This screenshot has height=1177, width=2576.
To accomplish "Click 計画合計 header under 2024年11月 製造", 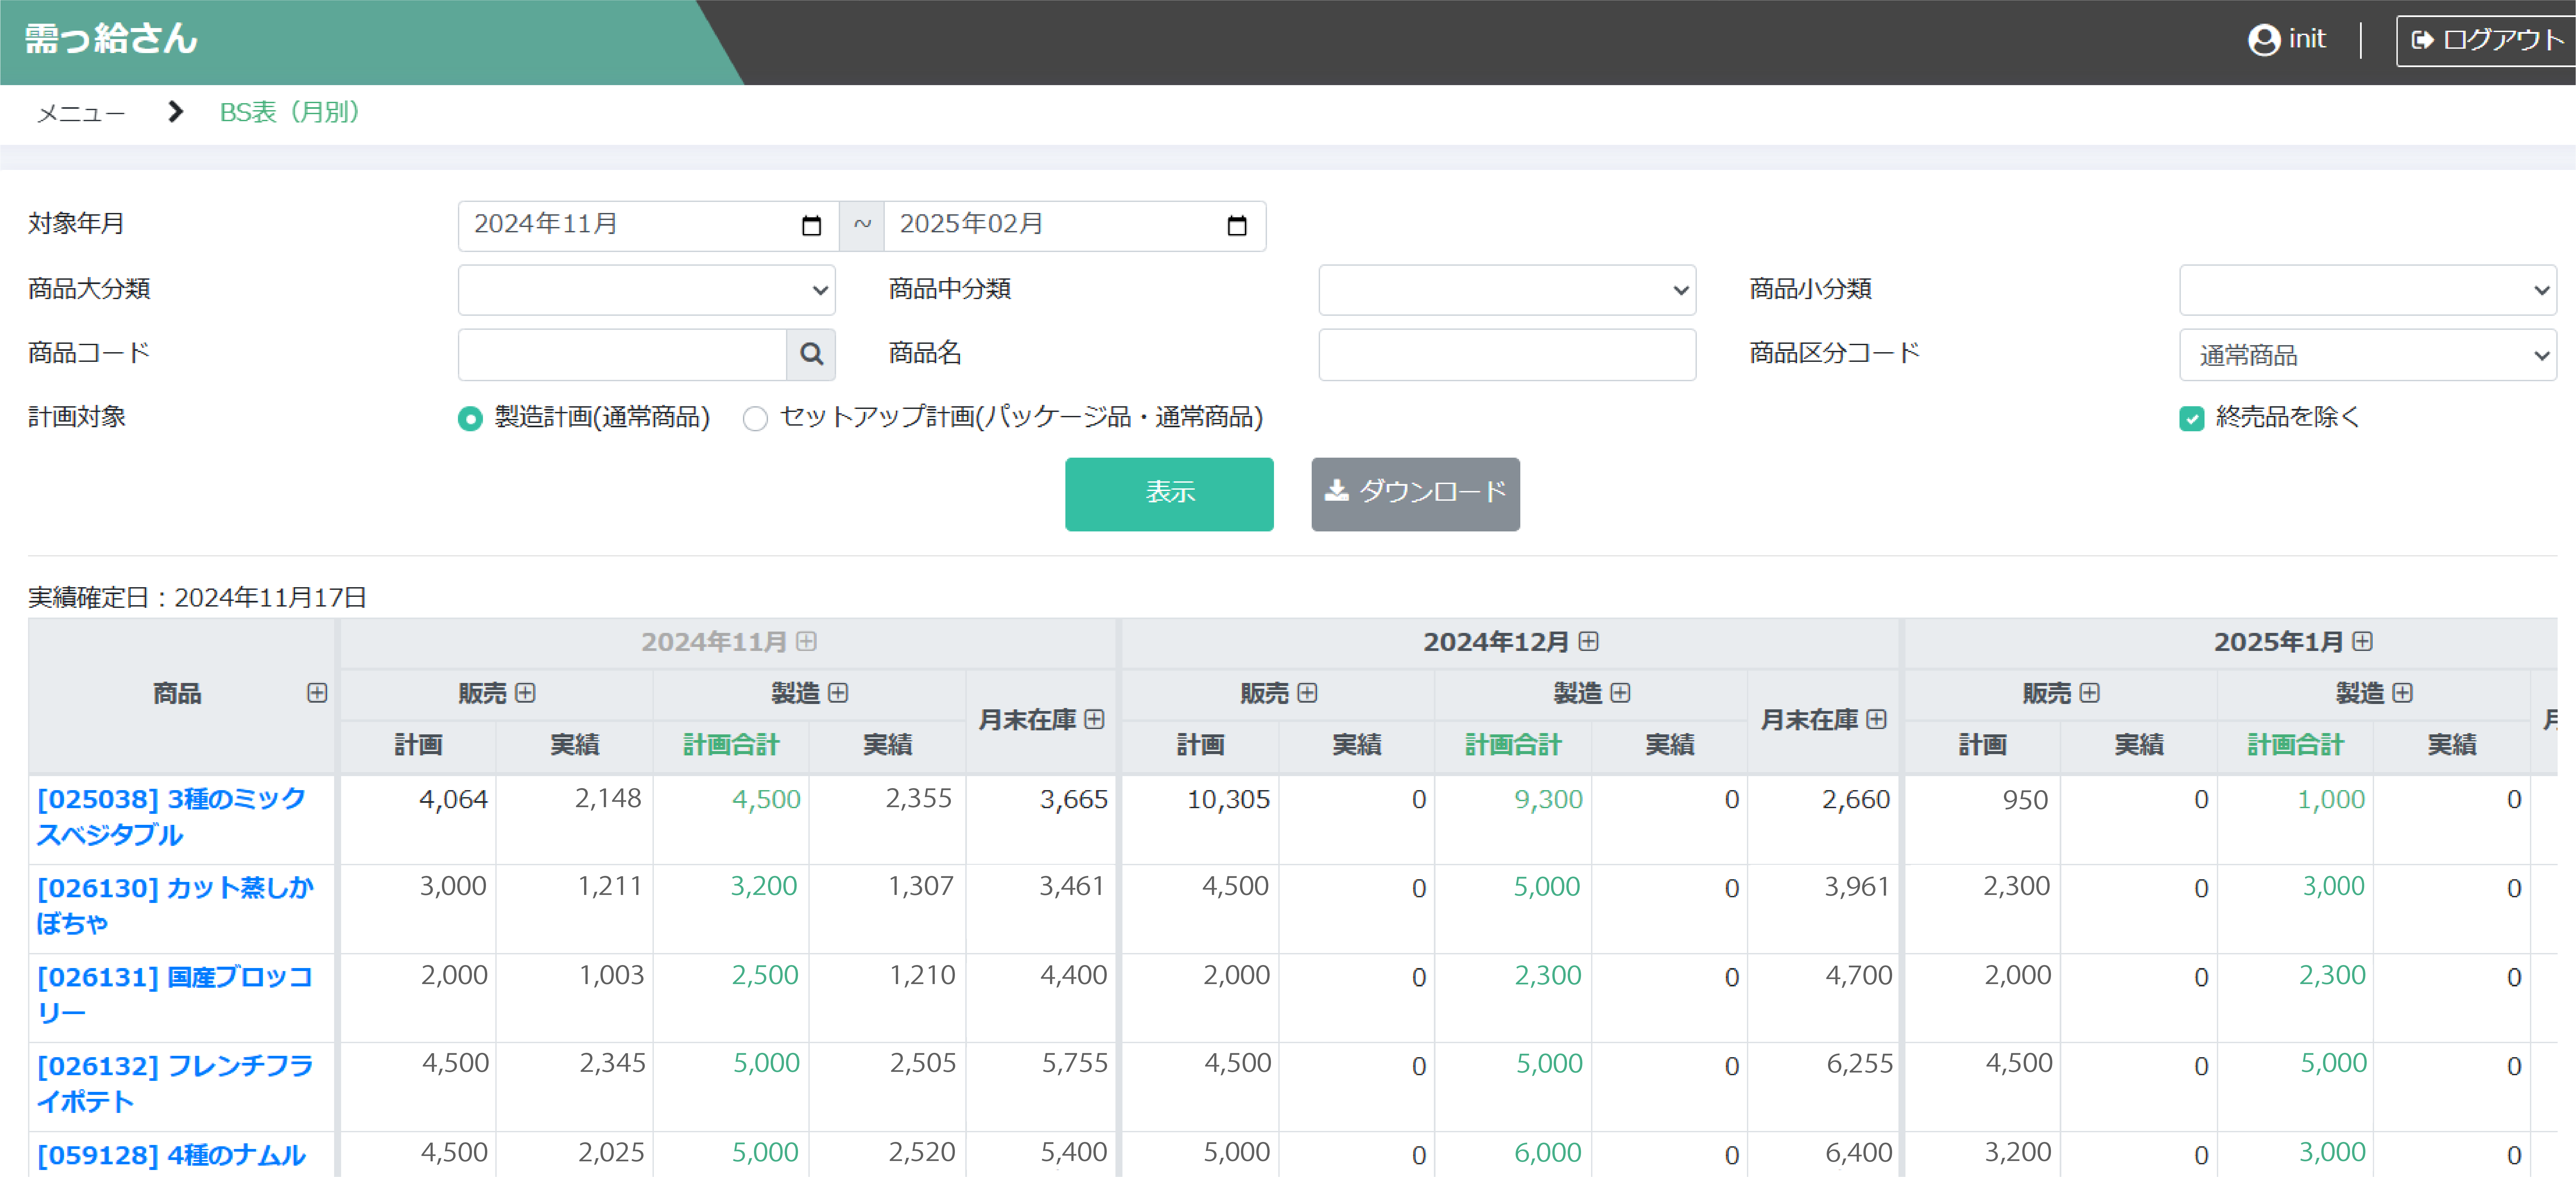I will (x=731, y=745).
